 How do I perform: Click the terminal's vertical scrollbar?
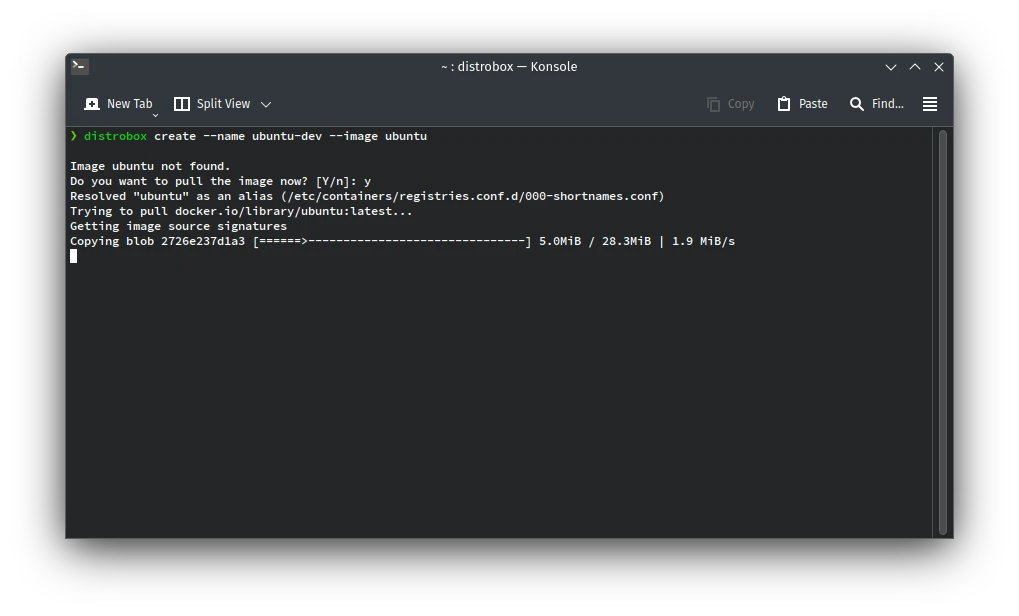(942, 330)
